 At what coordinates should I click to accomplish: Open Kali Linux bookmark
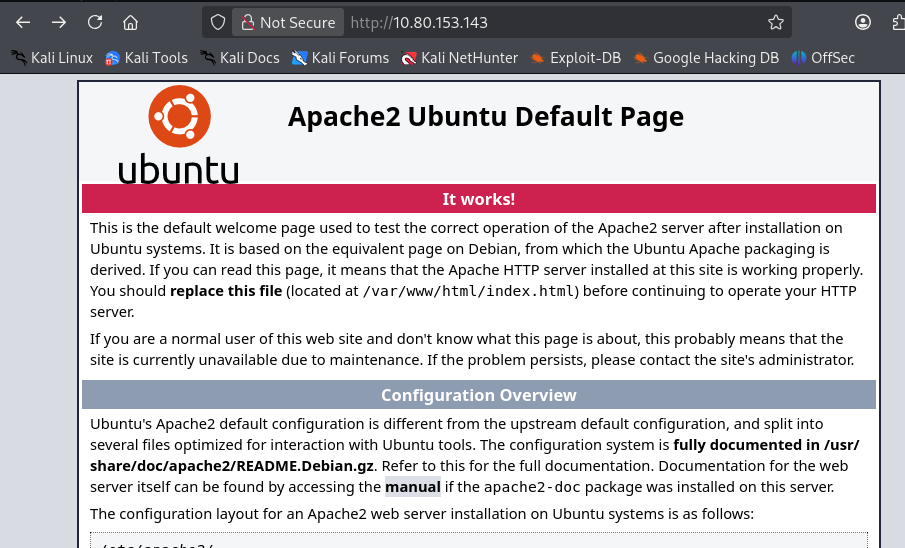click(x=52, y=58)
